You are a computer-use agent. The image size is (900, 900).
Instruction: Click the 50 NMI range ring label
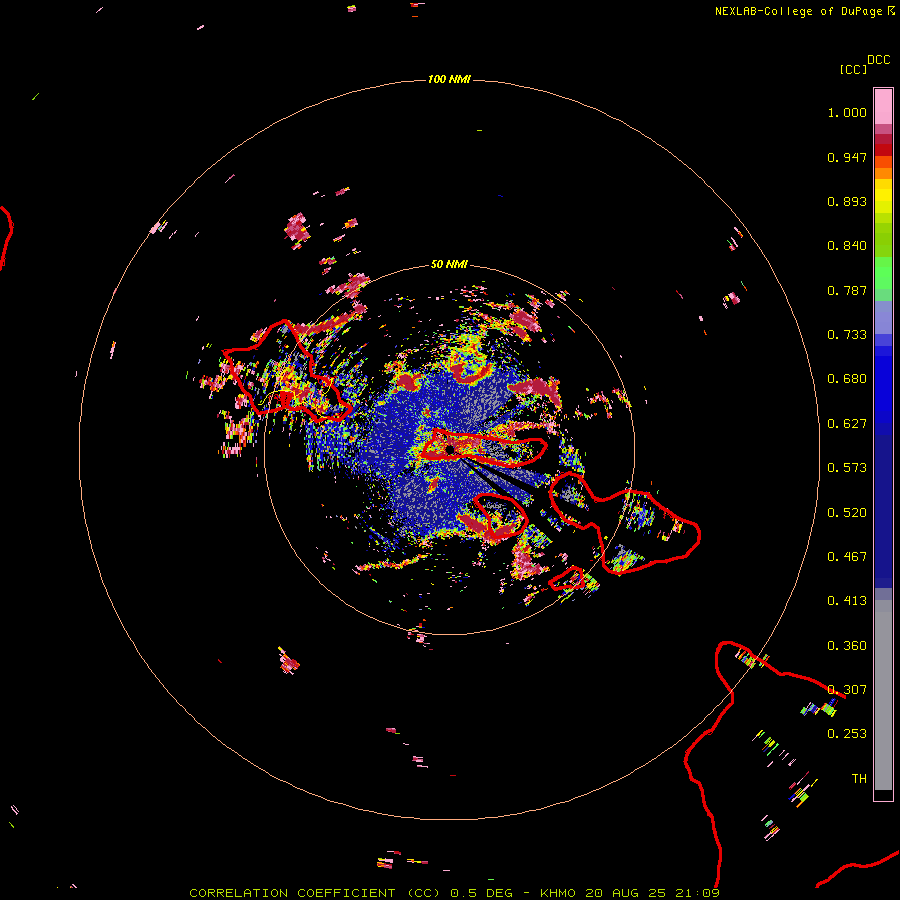coord(449,264)
